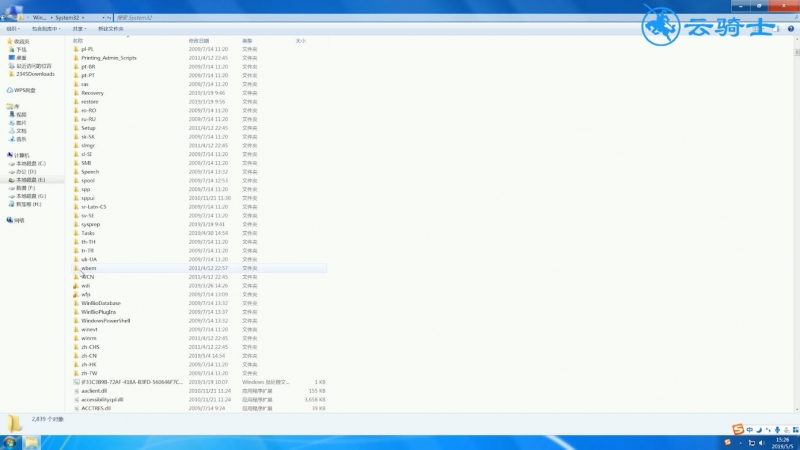
Task: Select the winevt folder row
Action: [x=199, y=330]
